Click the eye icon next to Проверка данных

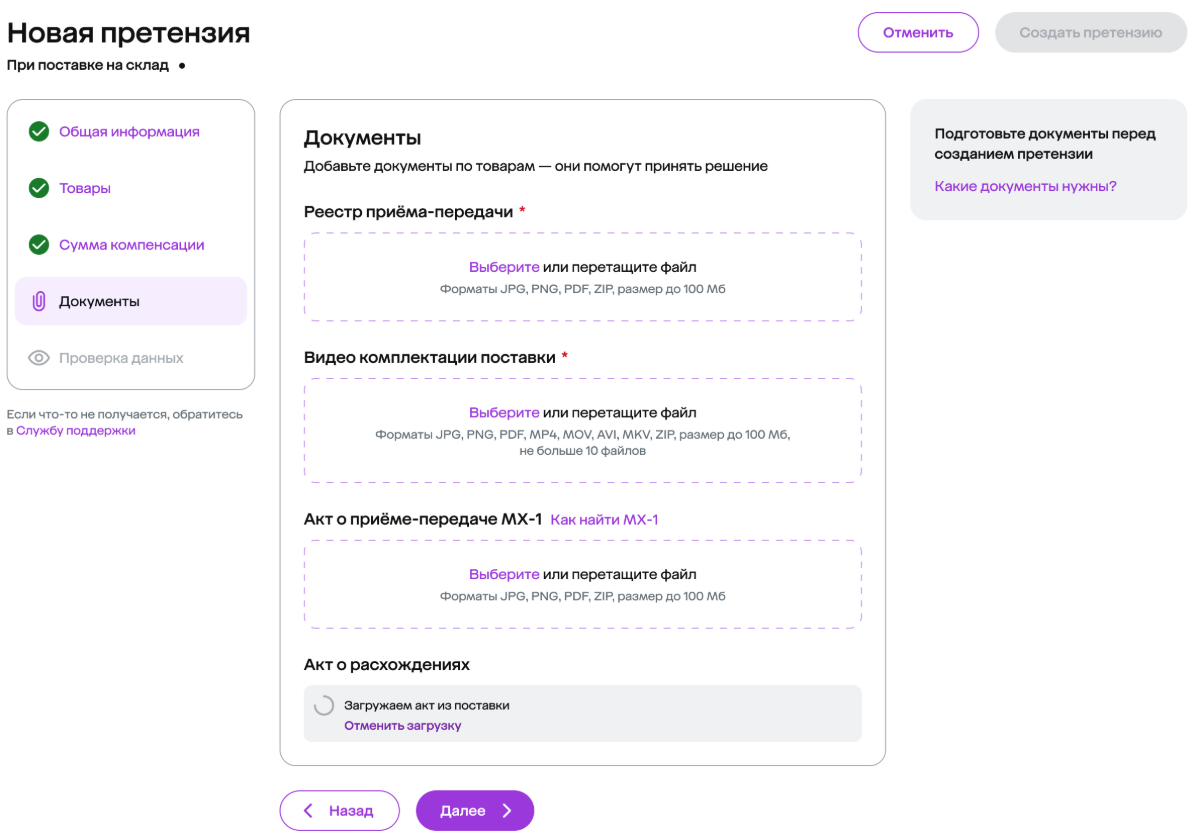(x=39, y=357)
